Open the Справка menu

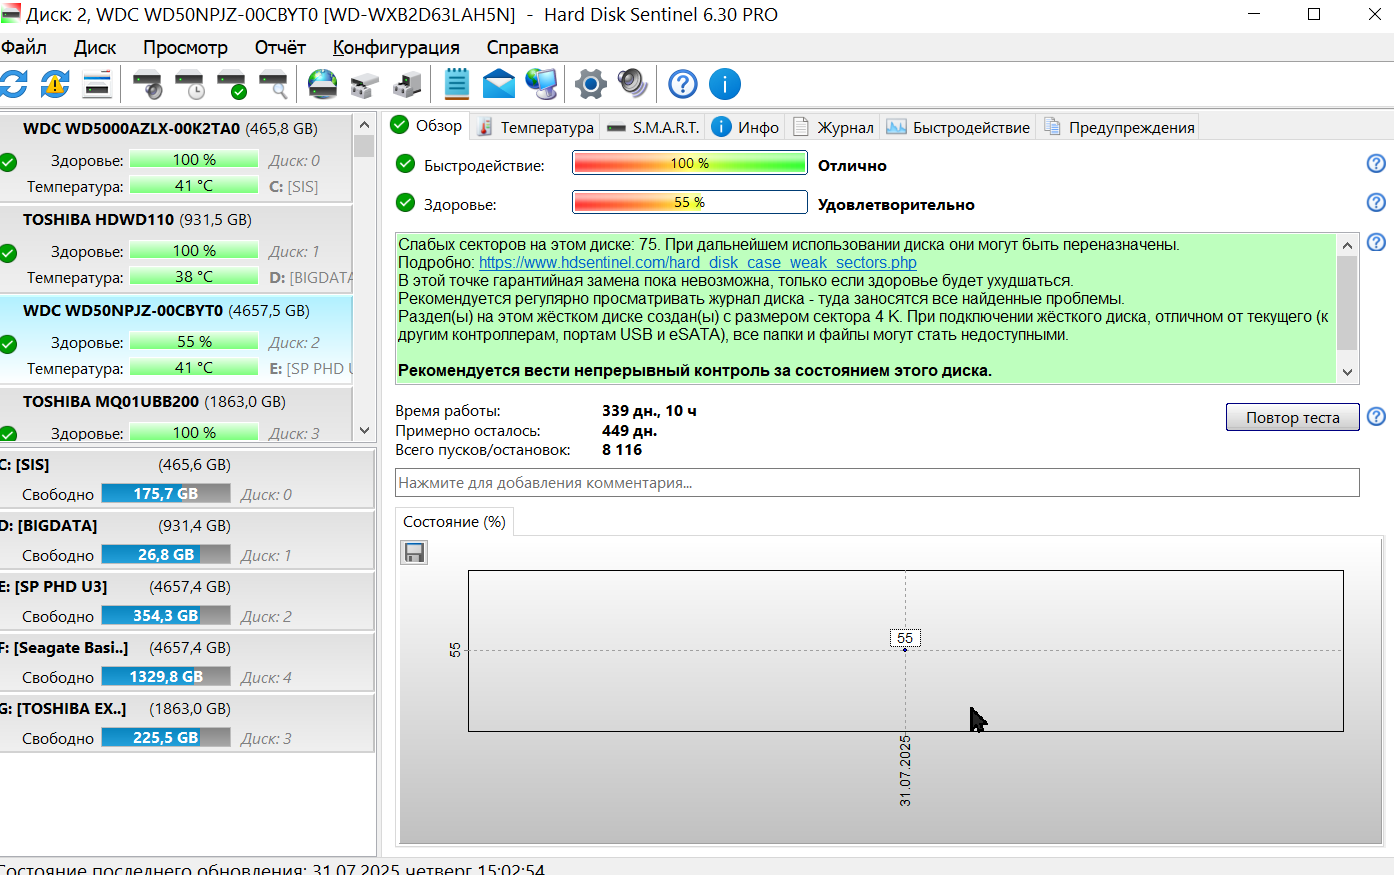(x=522, y=48)
